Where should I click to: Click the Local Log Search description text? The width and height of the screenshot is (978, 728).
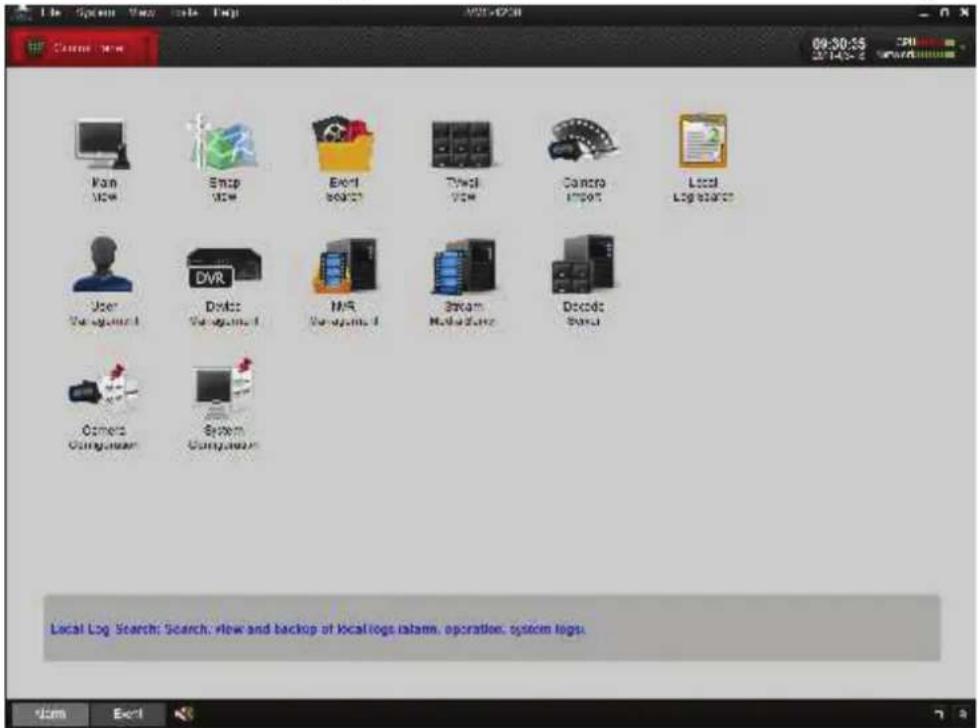[x=317, y=629]
